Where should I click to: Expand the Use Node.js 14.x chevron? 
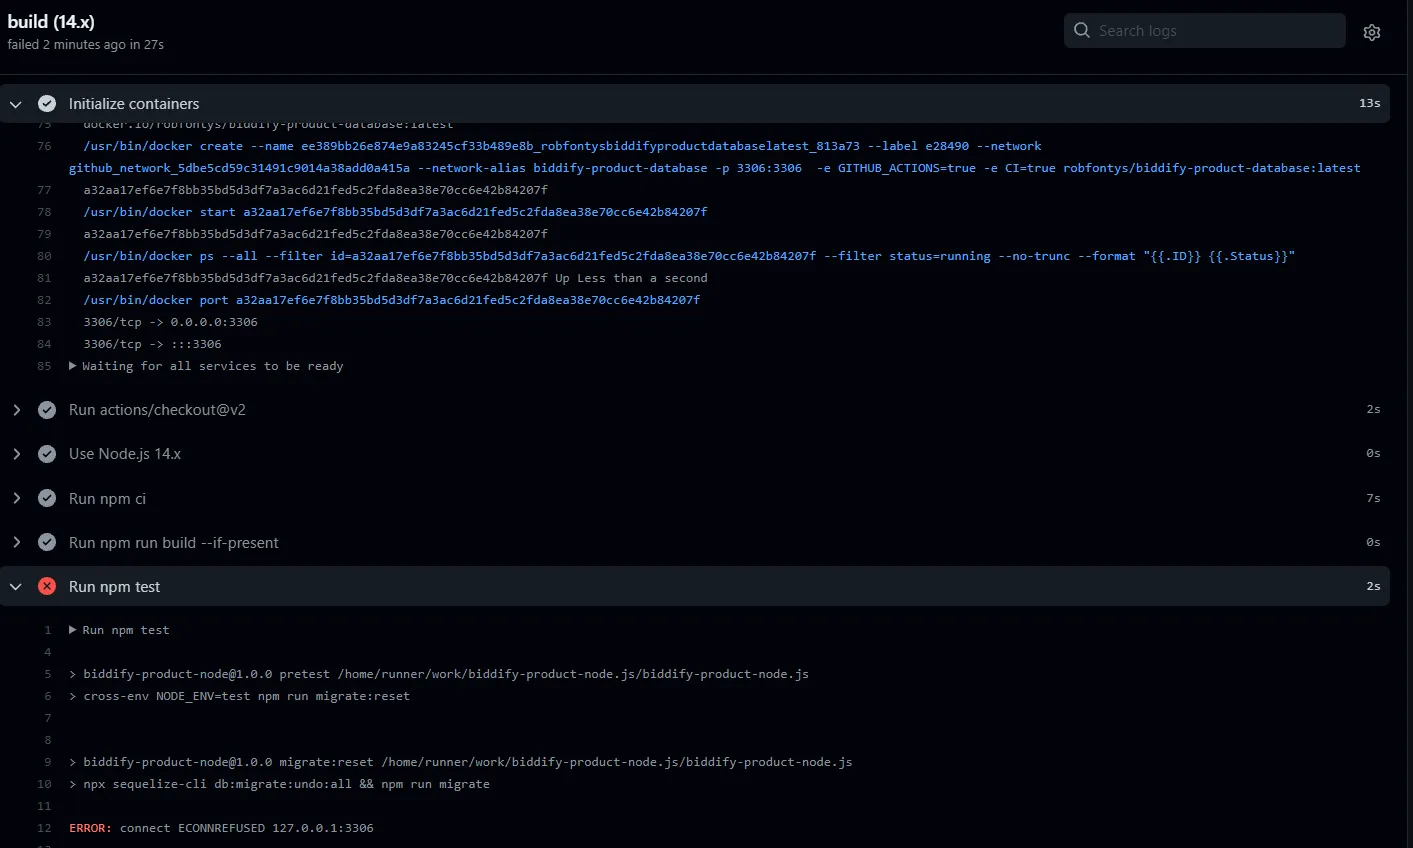coord(16,454)
